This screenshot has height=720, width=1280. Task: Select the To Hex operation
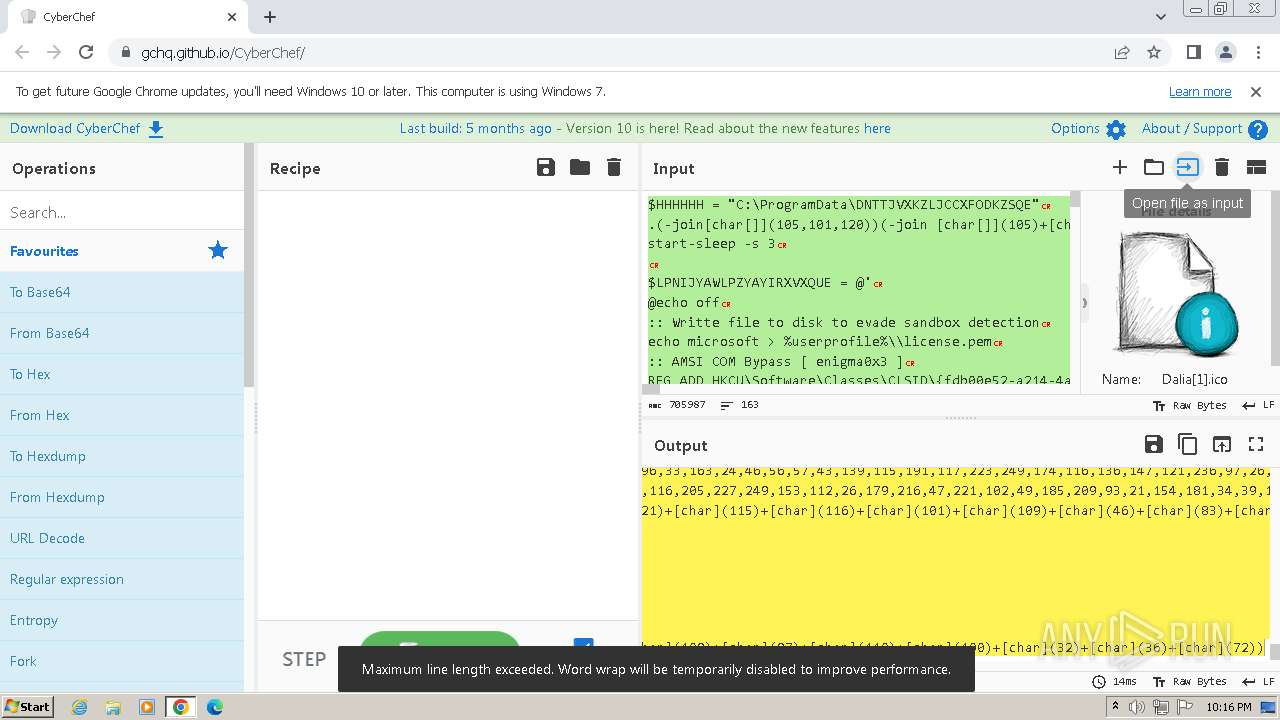coord(122,374)
